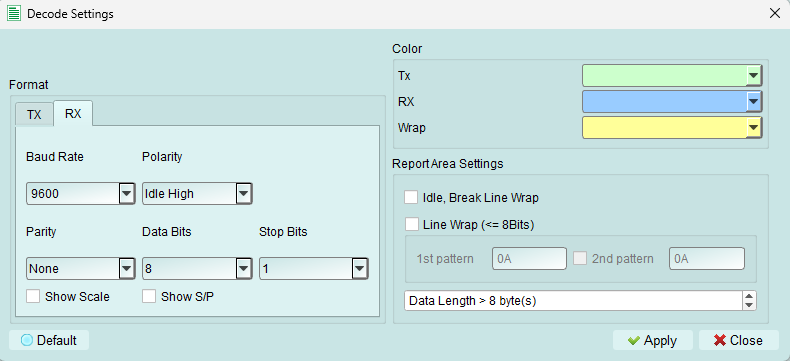This screenshot has width=790, height=361.
Task: Switch to the TX format tab
Action: pyautogui.click(x=34, y=114)
